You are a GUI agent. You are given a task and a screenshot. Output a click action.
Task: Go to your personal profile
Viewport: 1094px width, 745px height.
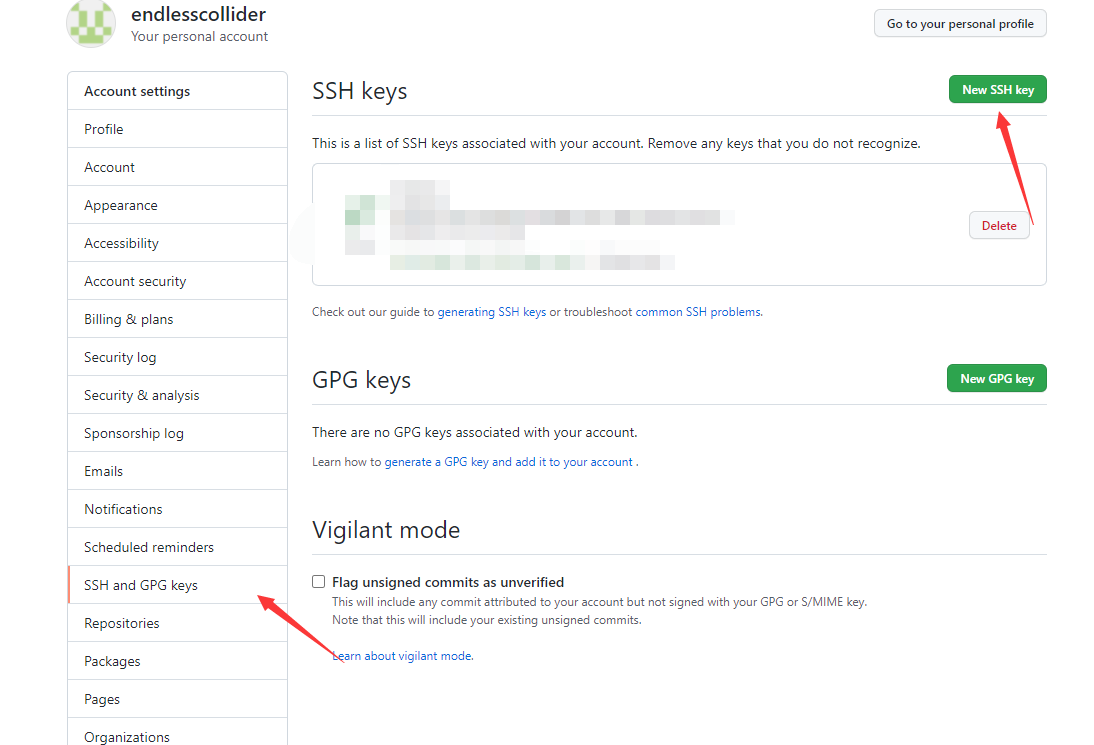point(960,24)
